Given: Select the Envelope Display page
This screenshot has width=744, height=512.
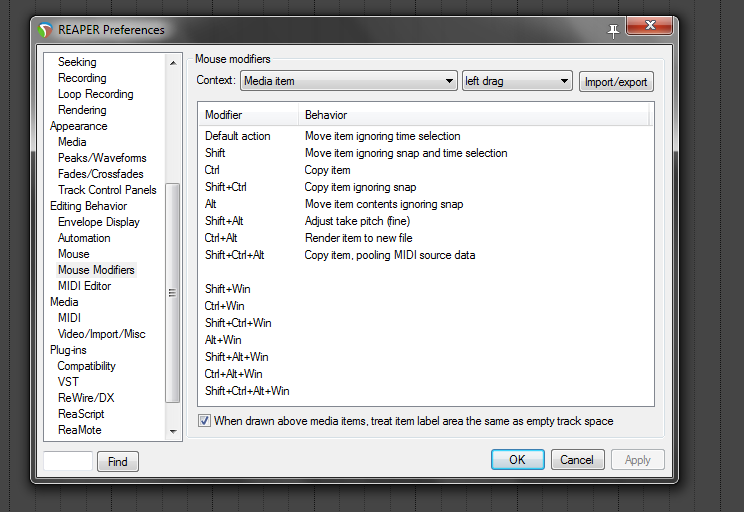Looking at the screenshot, I should (99, 222).
